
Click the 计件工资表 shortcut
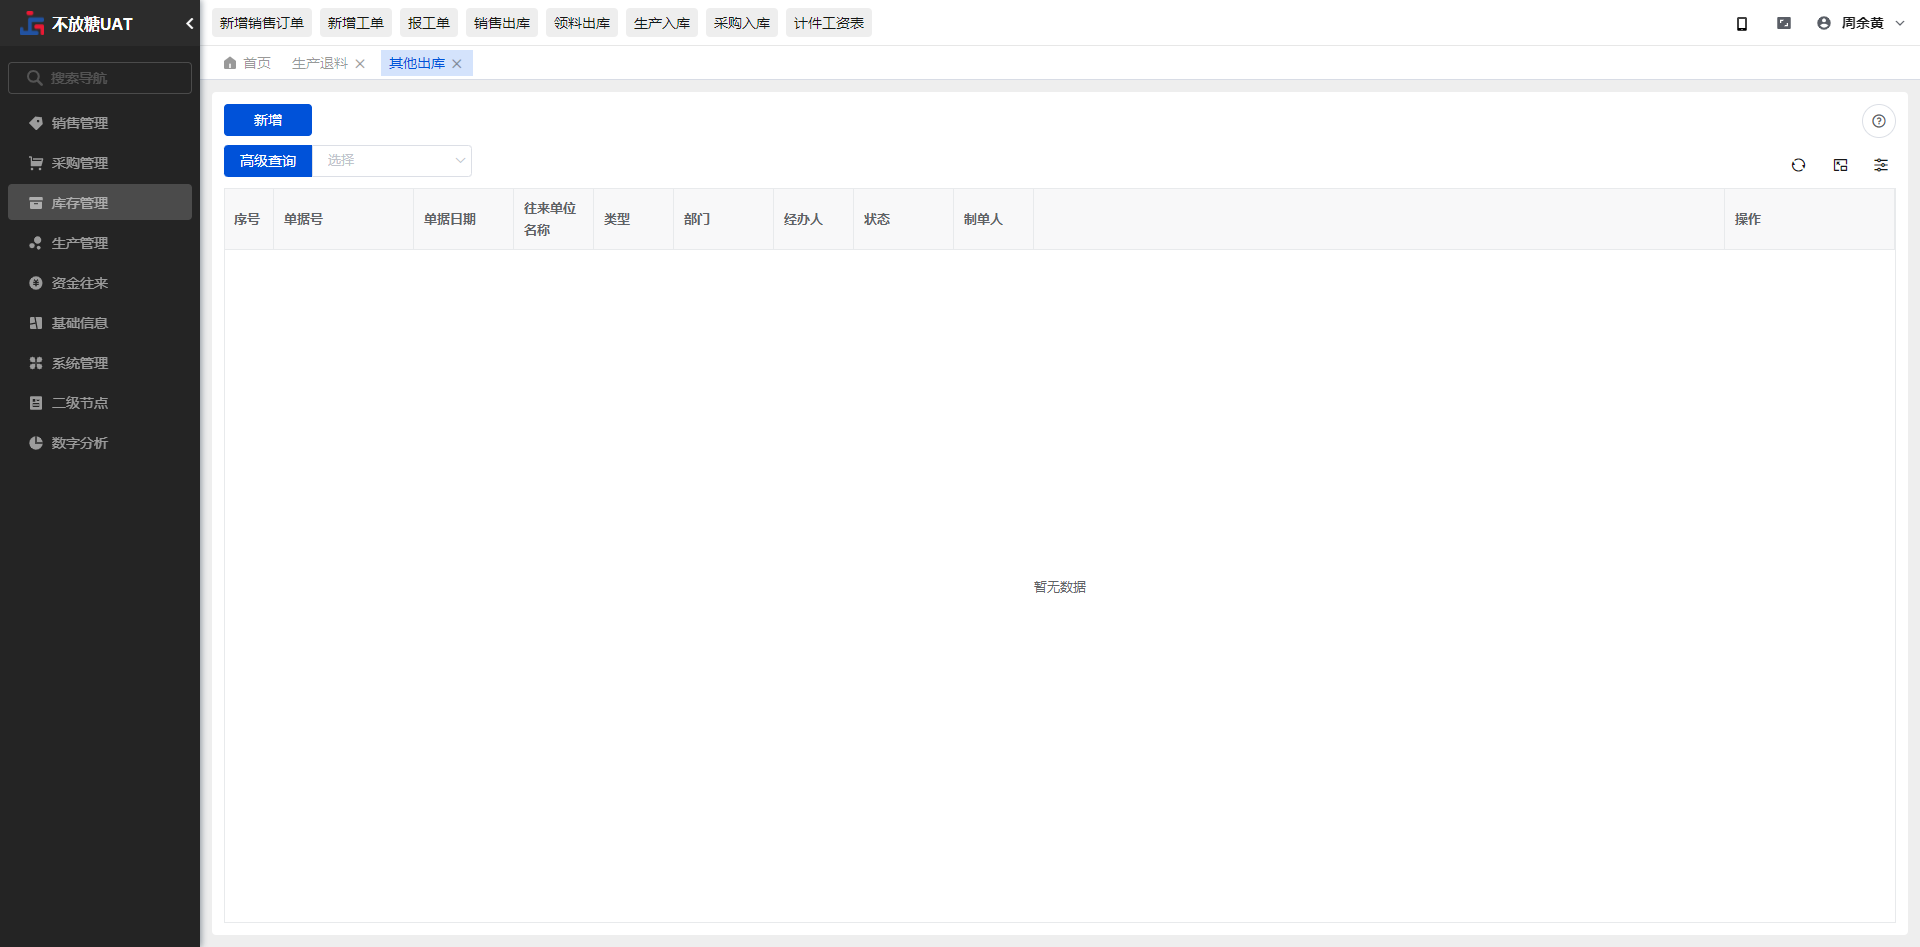829,23
